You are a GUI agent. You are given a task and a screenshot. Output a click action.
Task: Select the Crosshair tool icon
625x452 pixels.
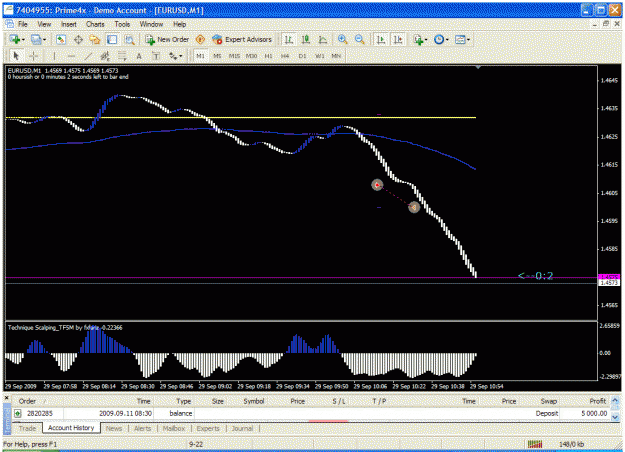point(34,56)
